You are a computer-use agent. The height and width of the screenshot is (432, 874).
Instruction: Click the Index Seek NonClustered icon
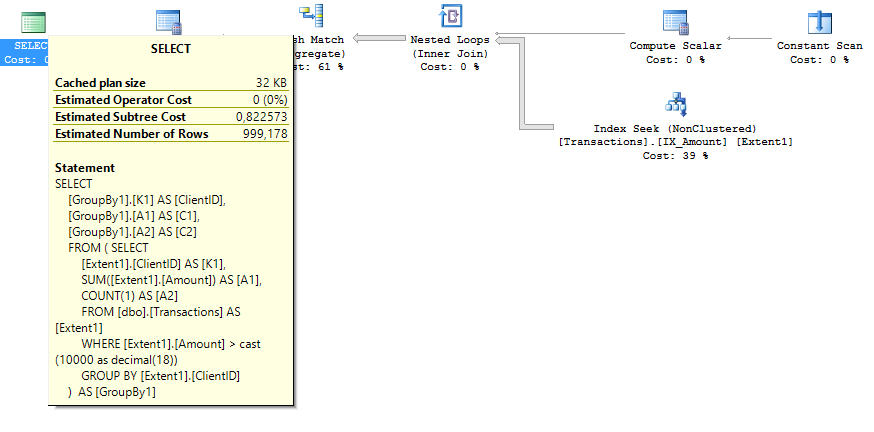pos(676,105)
